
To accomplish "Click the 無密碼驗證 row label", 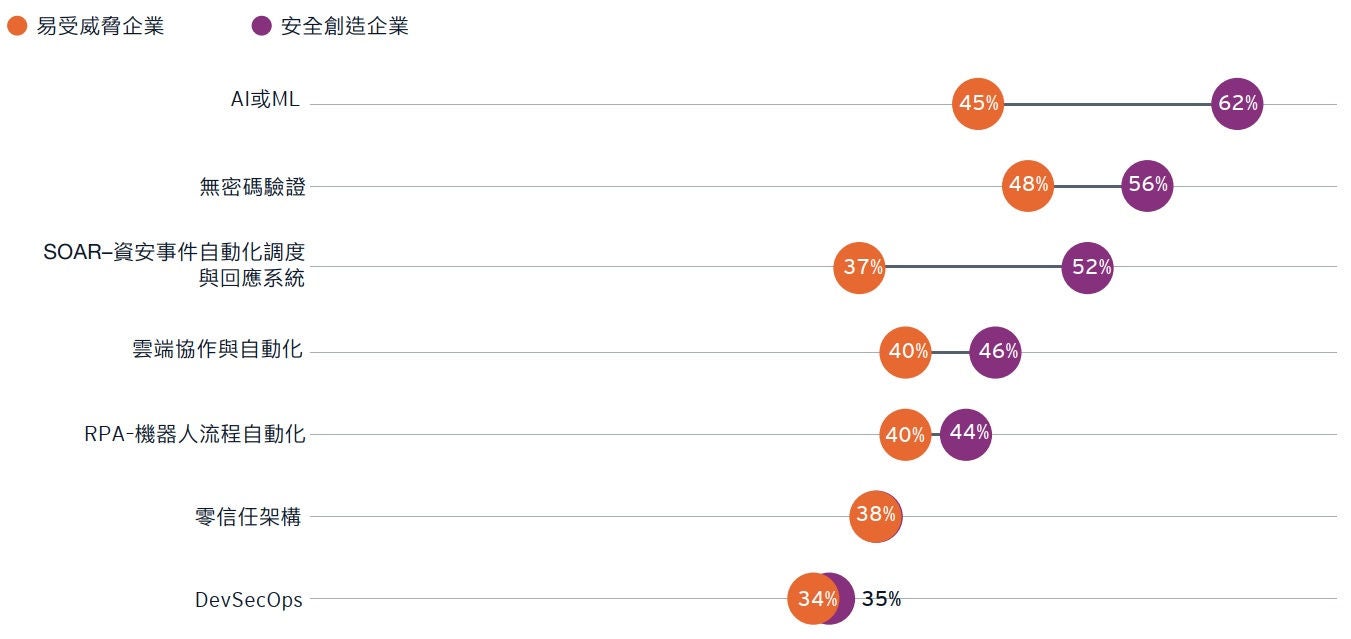I will coord(252,186).
